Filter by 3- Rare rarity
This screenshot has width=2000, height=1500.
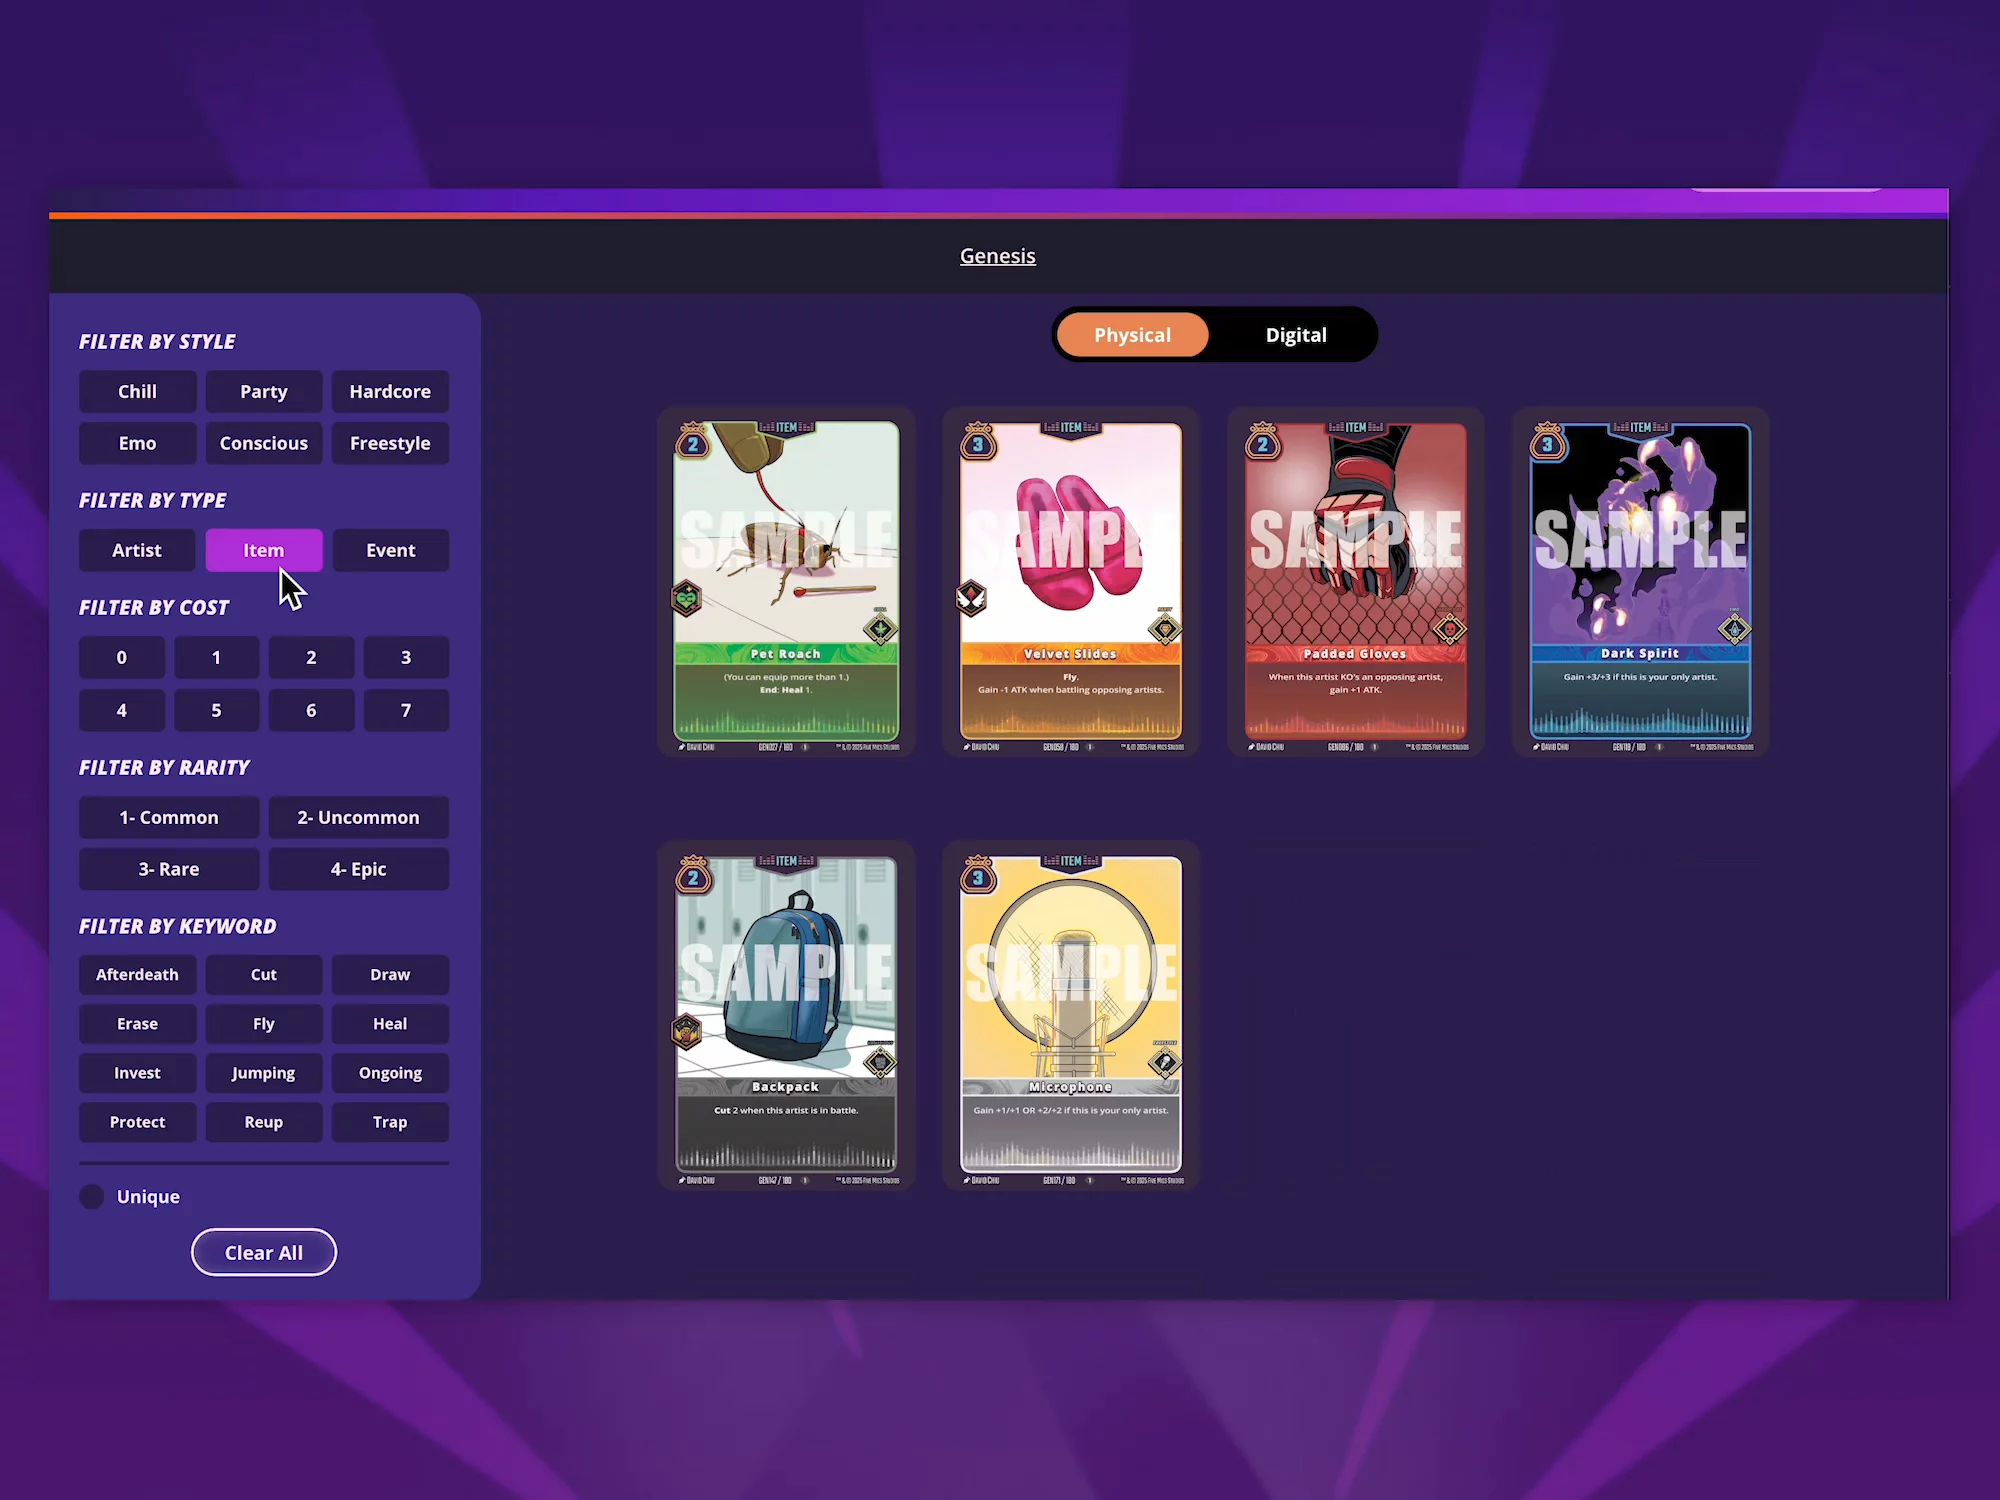coord(169,869)
